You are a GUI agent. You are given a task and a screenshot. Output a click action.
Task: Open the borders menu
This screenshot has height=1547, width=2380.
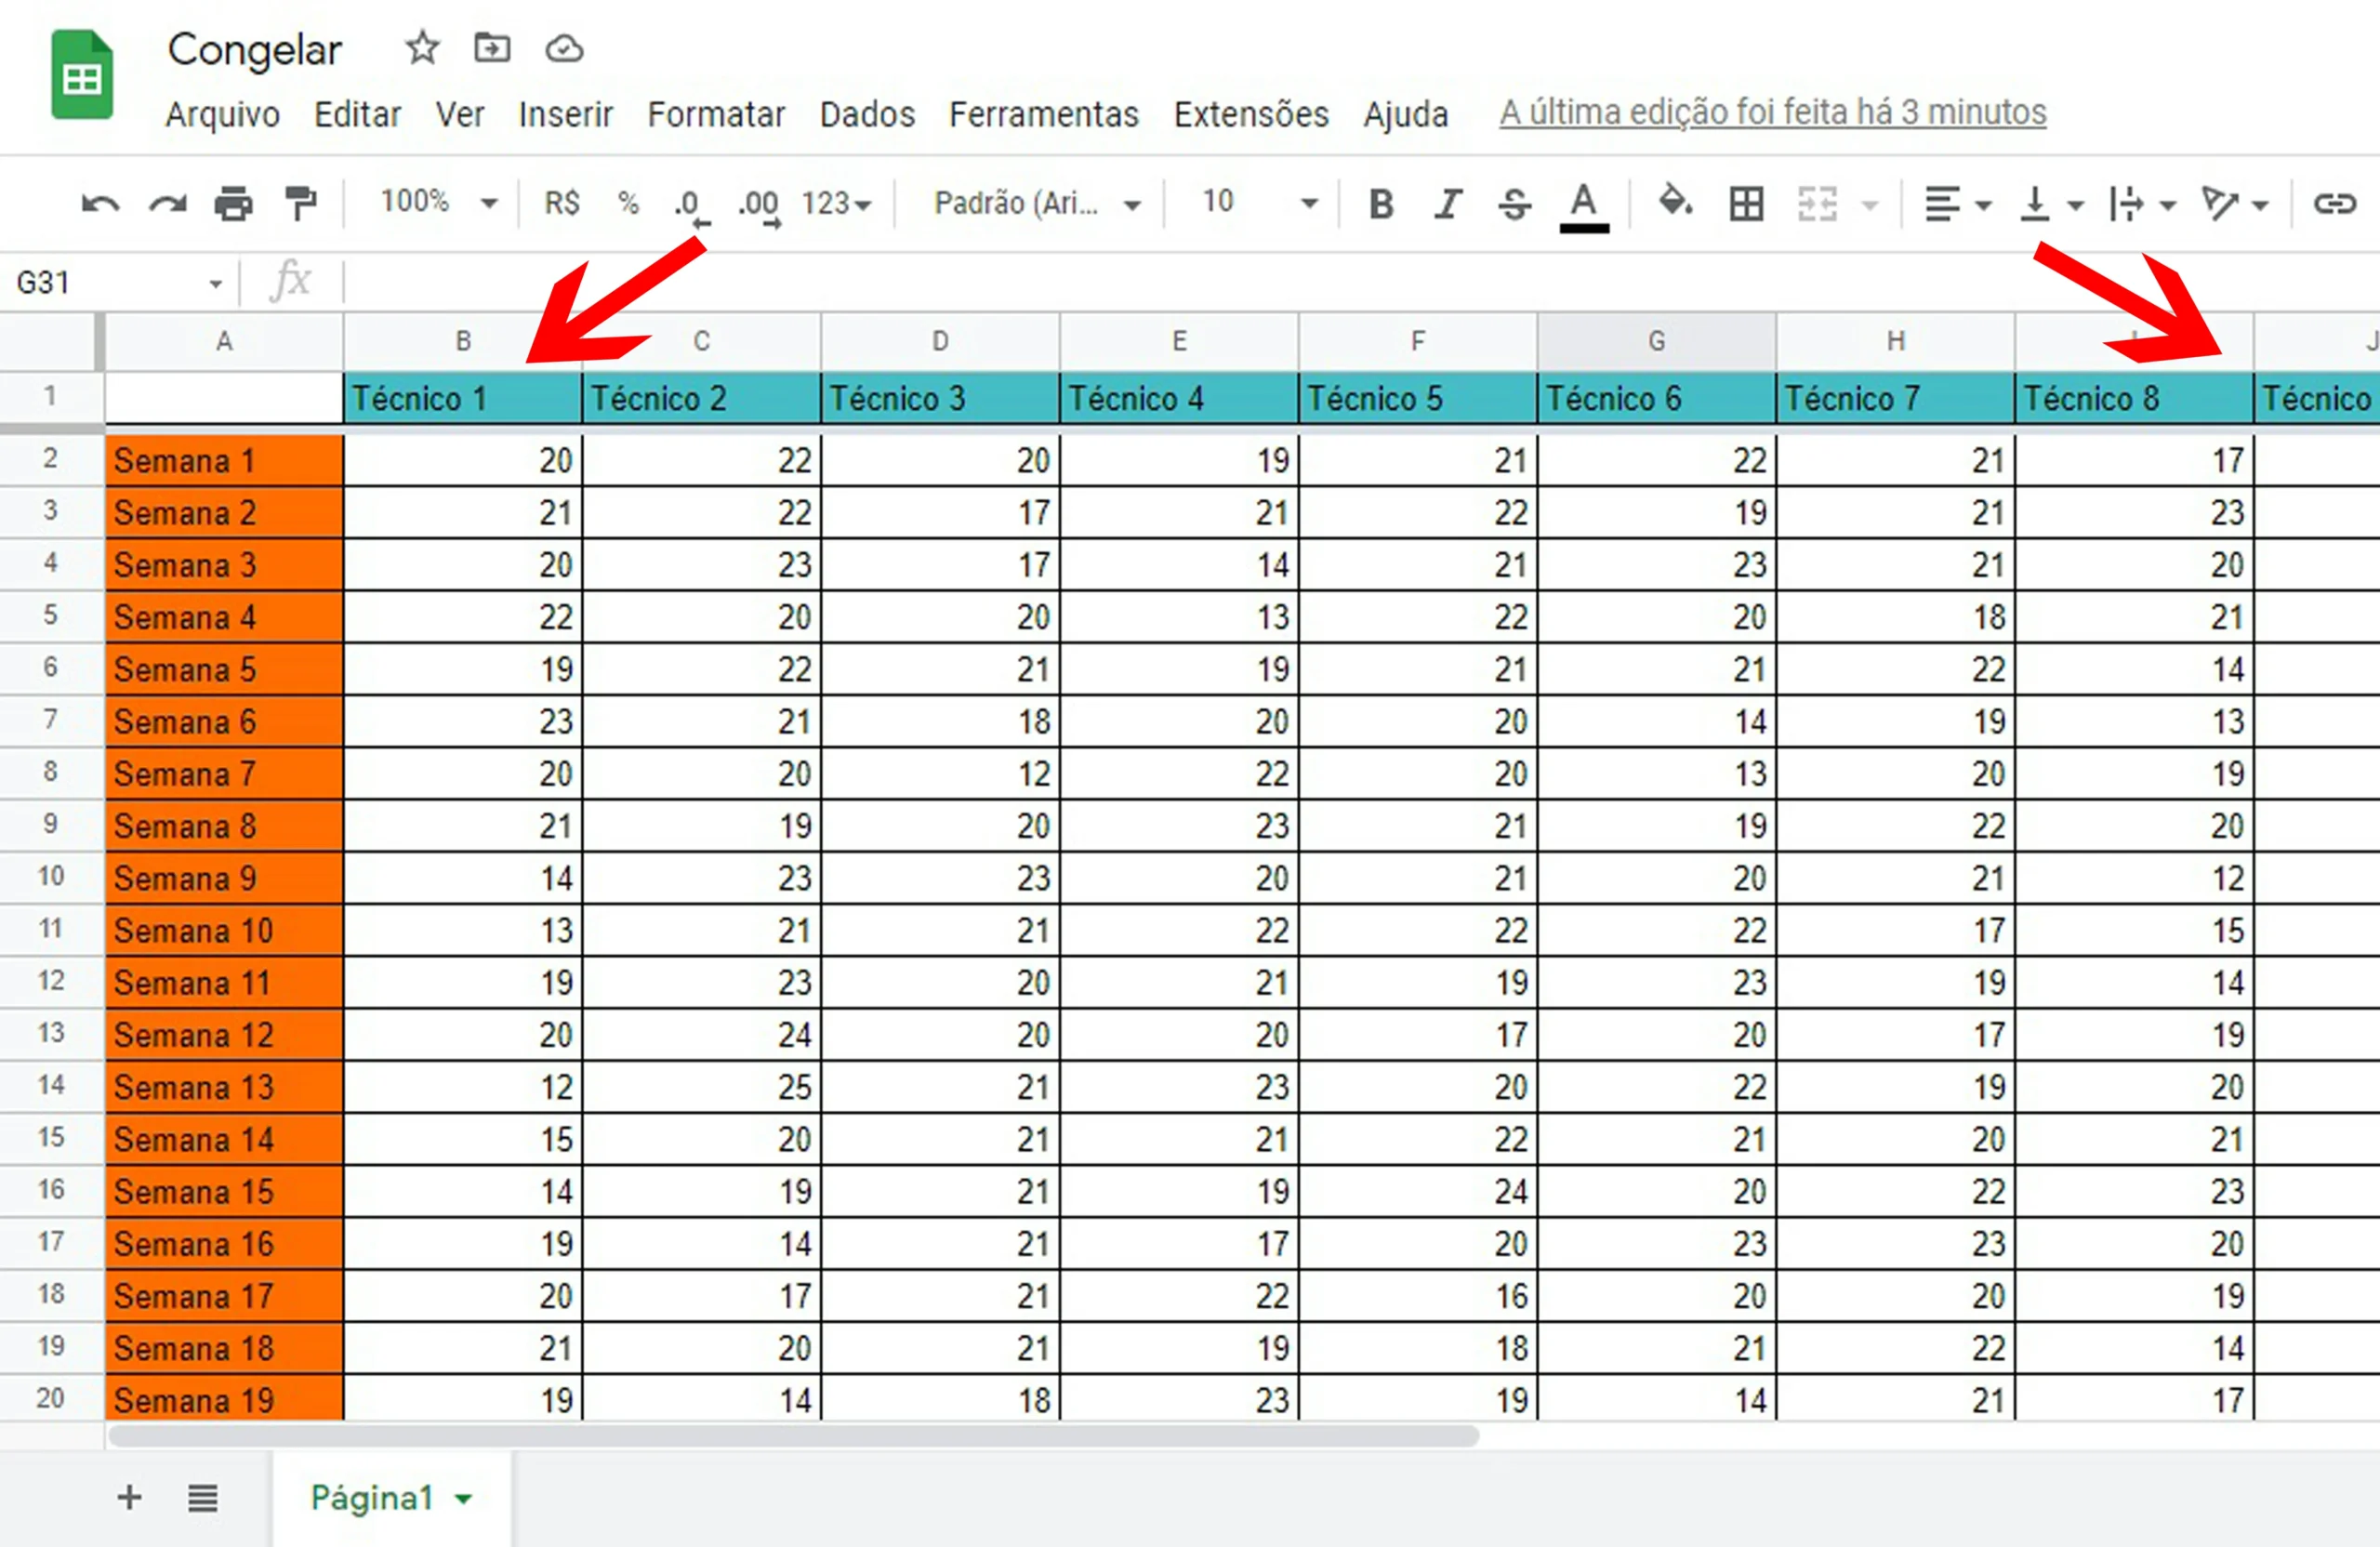point(1746,204)
